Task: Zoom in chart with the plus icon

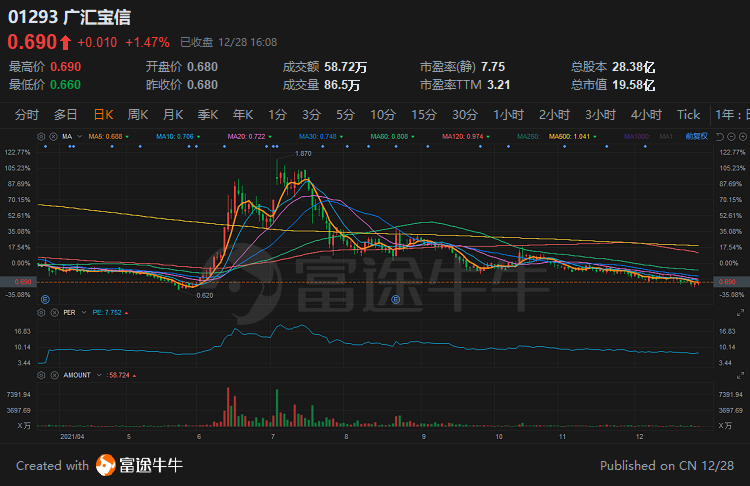Action: tap(743, 137)
